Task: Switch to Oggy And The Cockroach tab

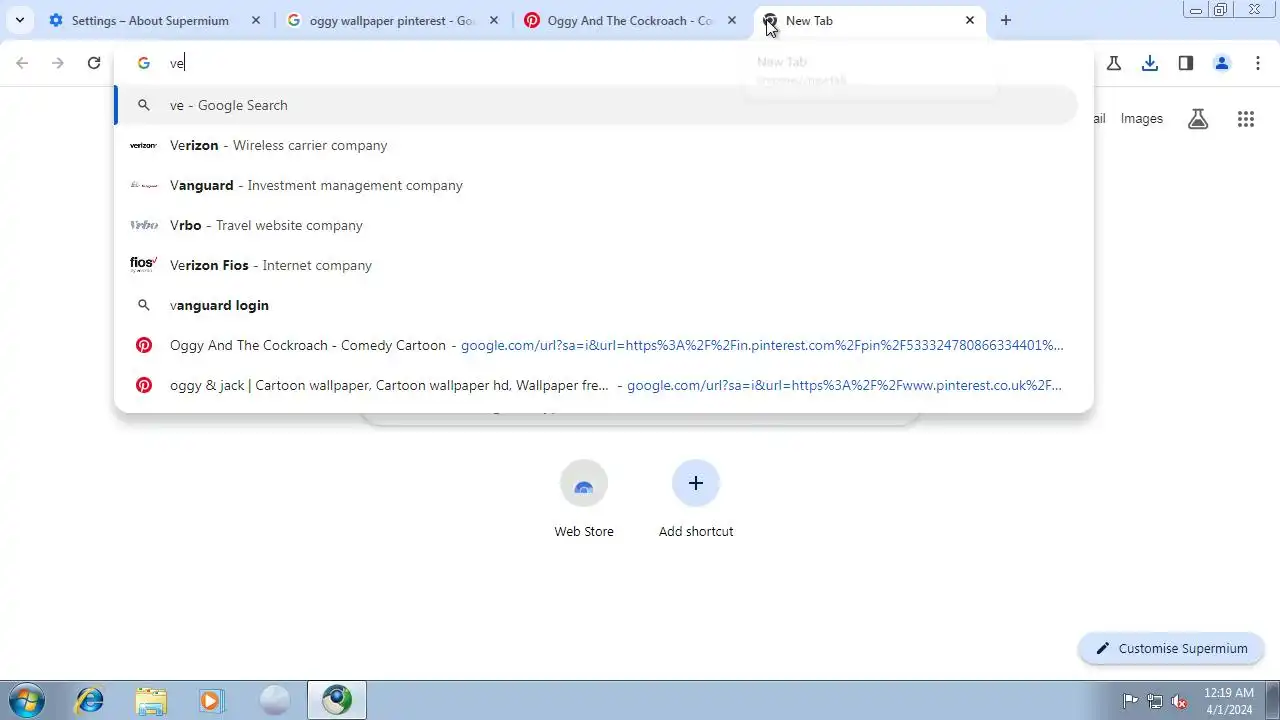Action: click(632, 20)
